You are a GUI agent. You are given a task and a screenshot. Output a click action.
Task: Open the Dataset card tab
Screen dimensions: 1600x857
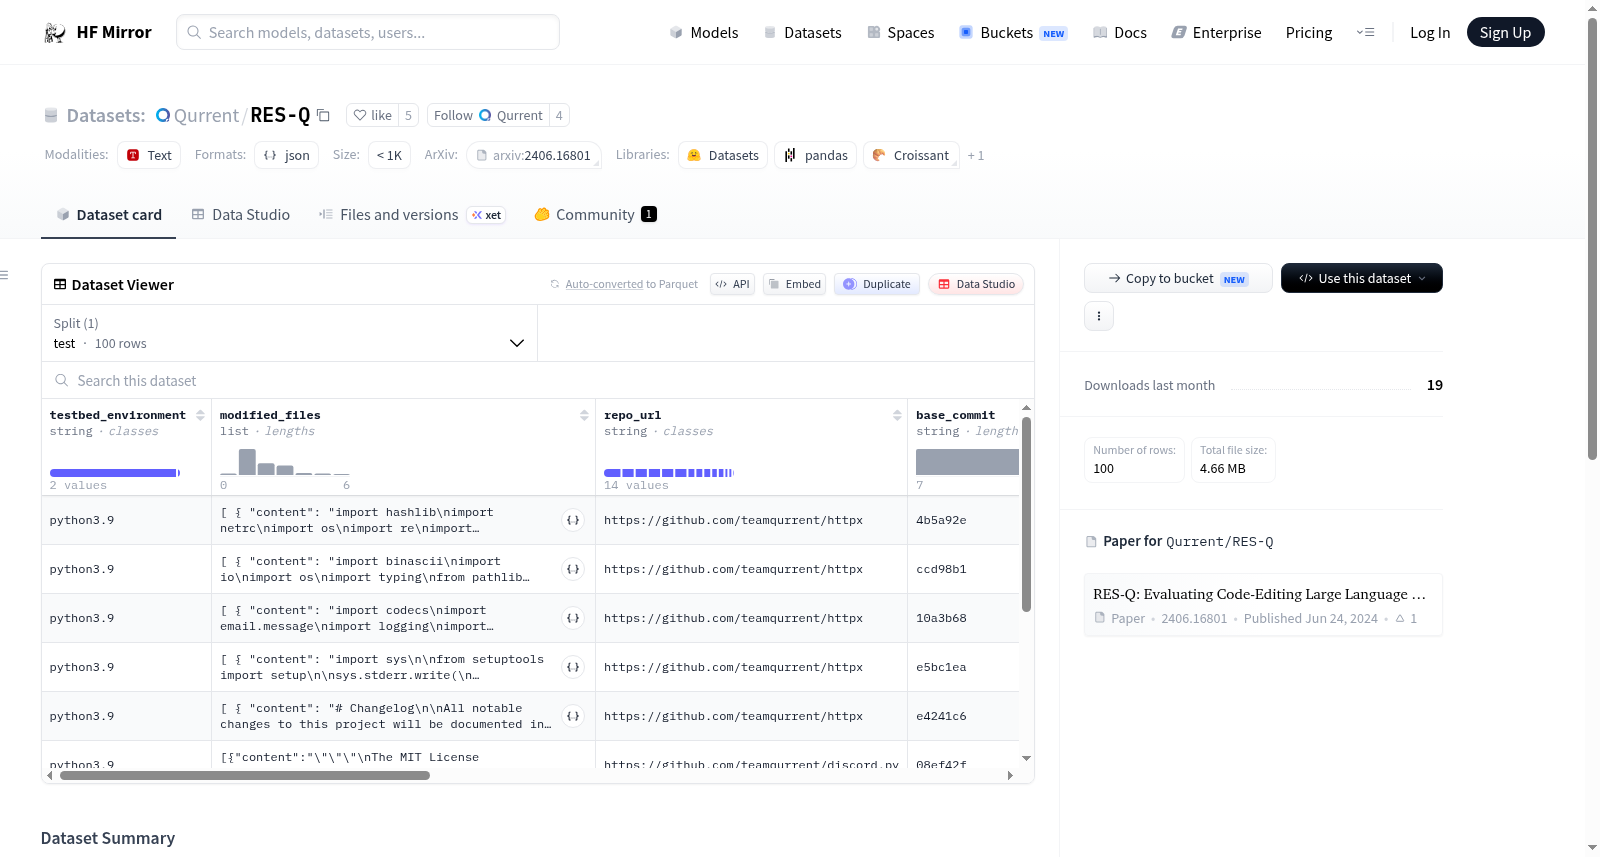[109, 215]
